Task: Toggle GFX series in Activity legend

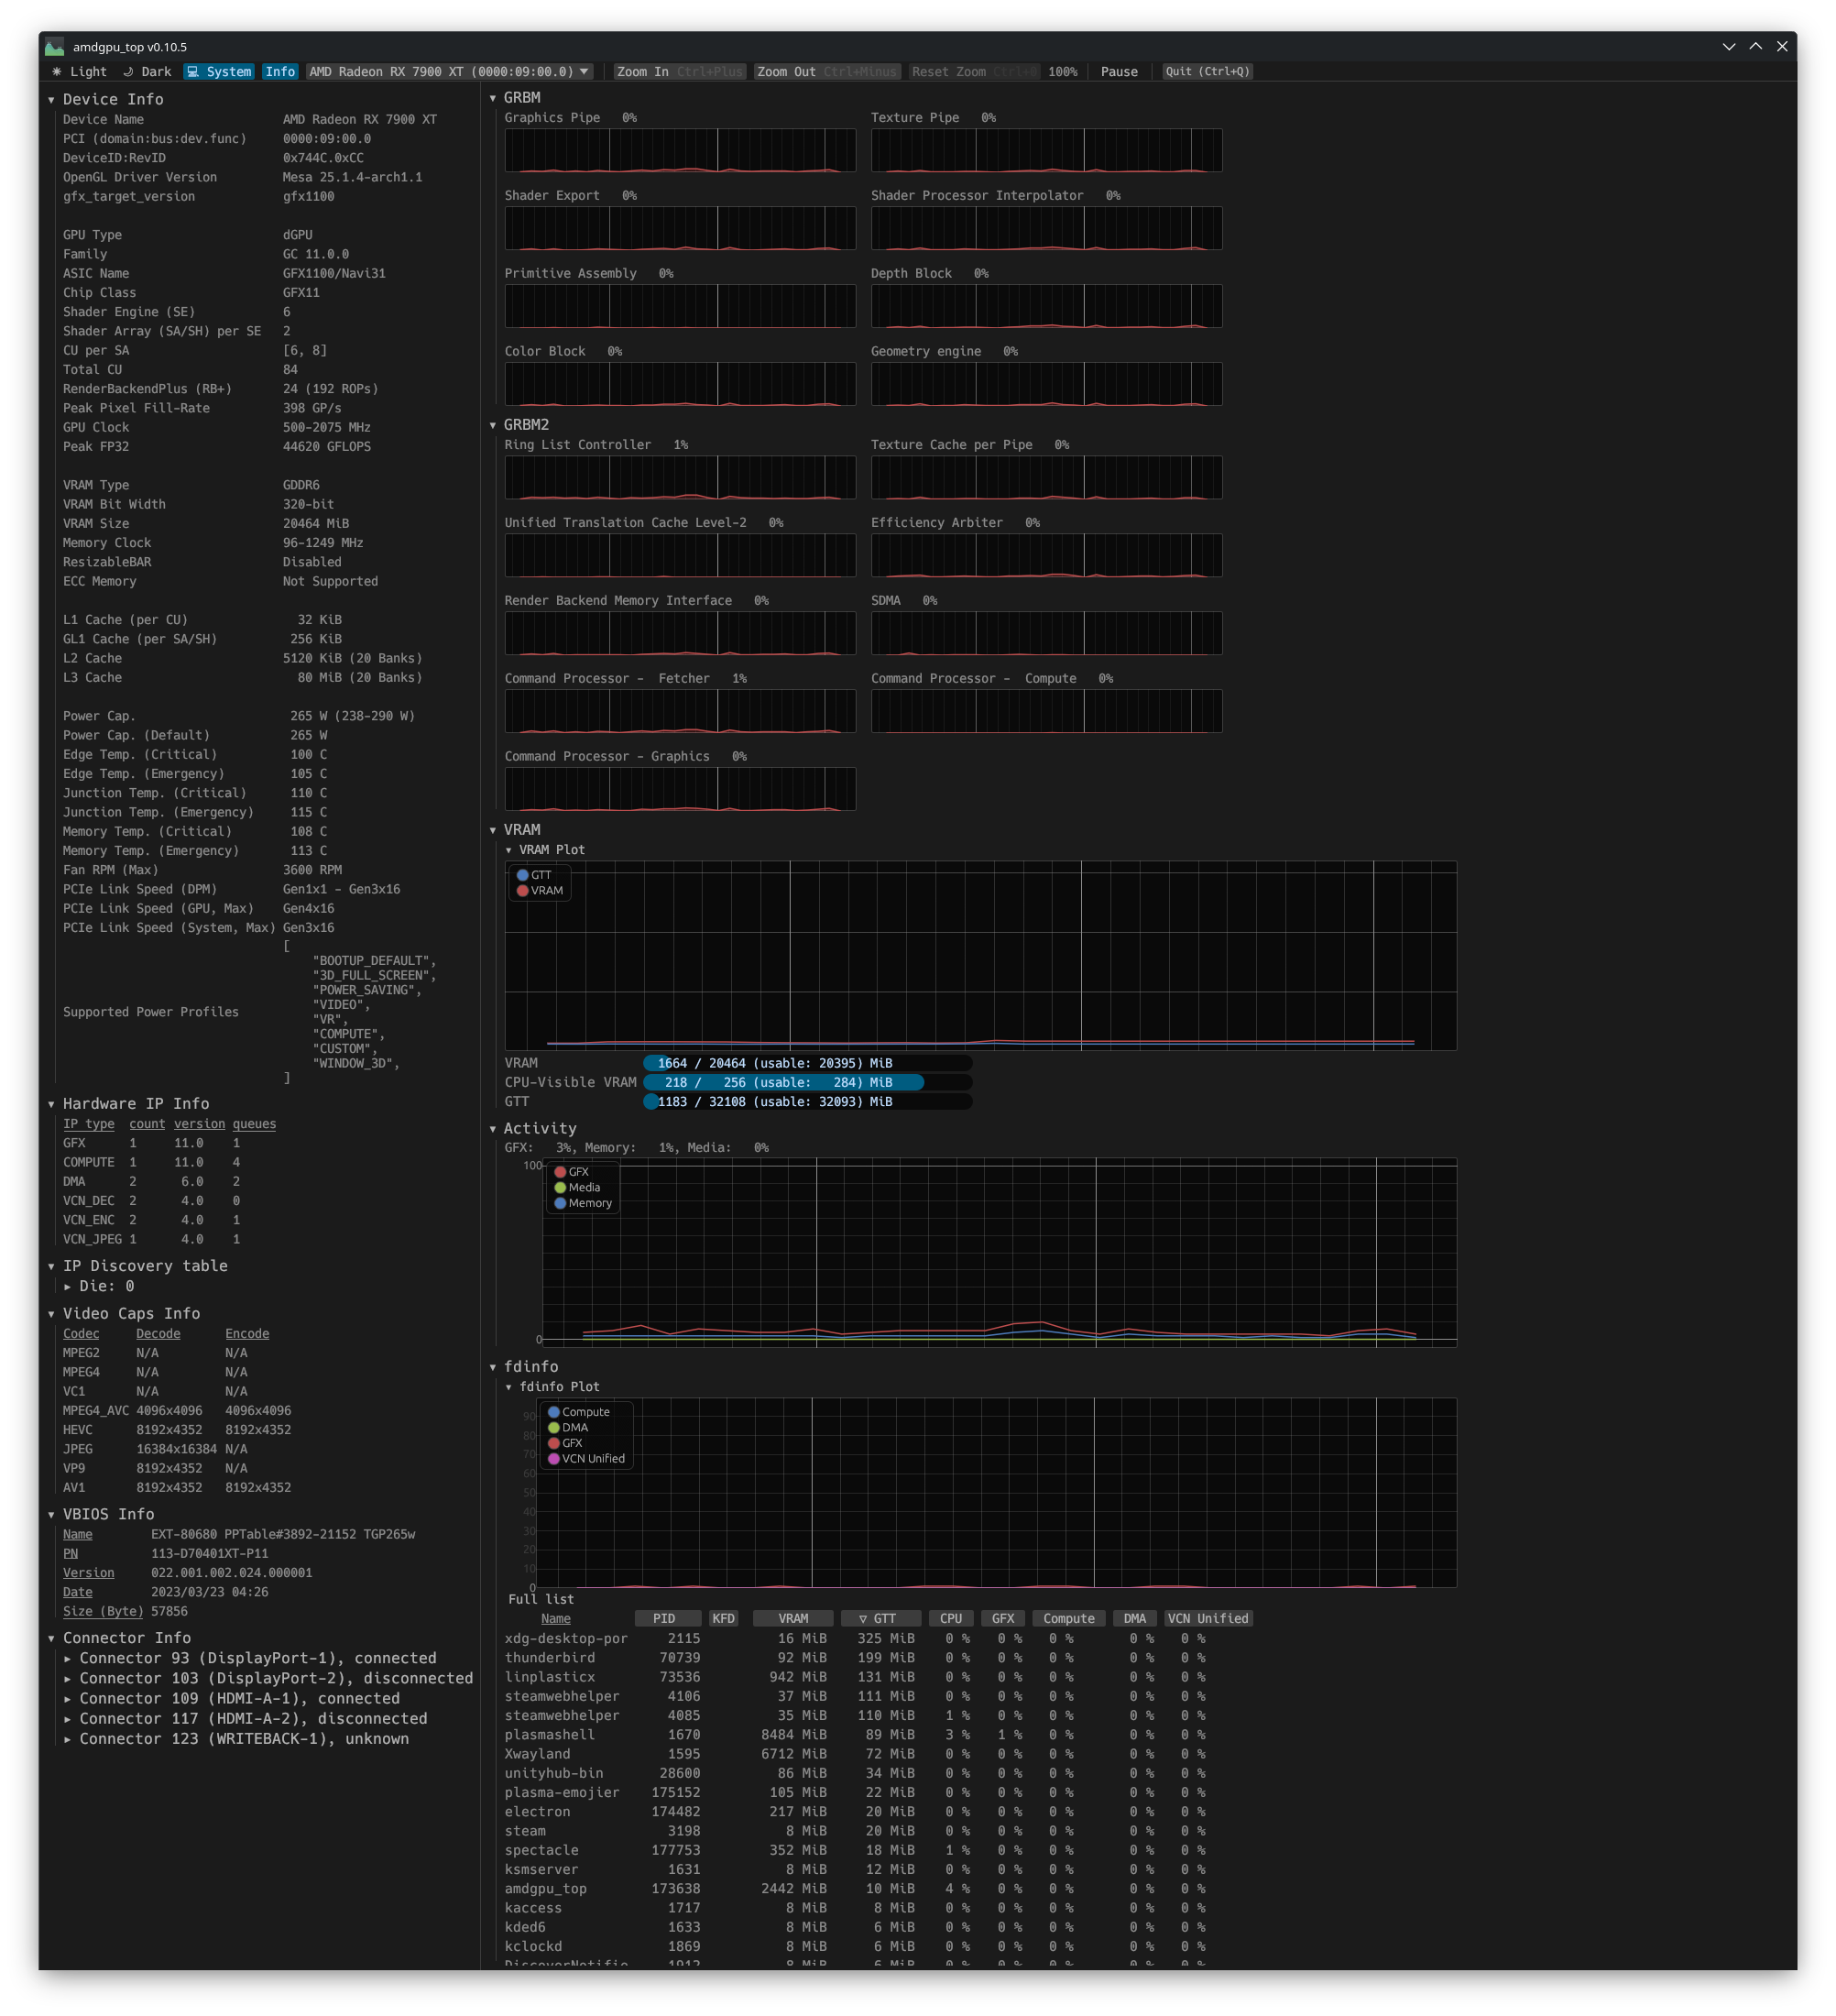Action: point(572,1172)
